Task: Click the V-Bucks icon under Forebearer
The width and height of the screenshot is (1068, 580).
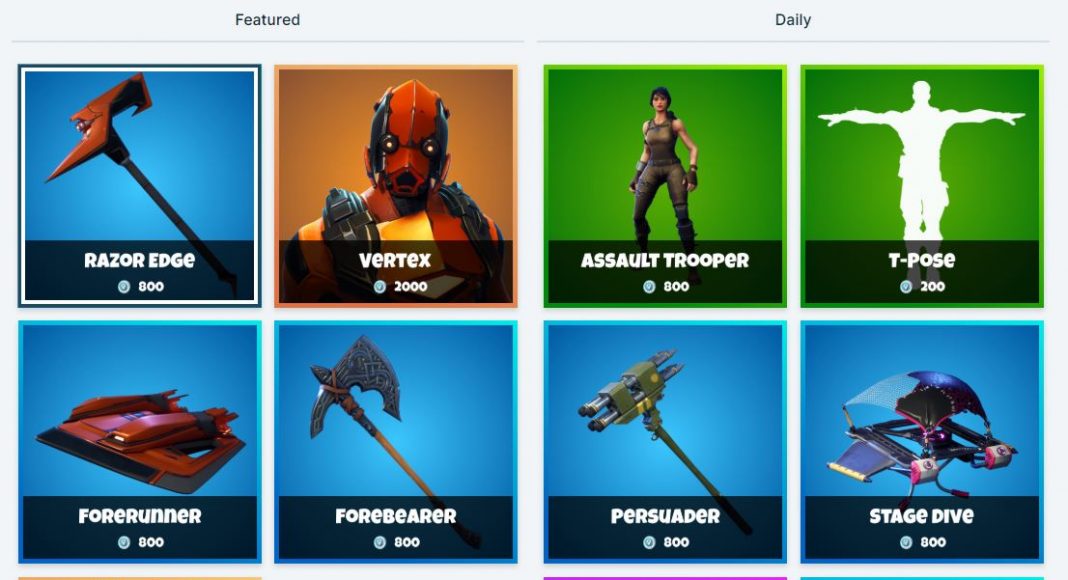Action: pyautogui.click(x=380, y=543)
